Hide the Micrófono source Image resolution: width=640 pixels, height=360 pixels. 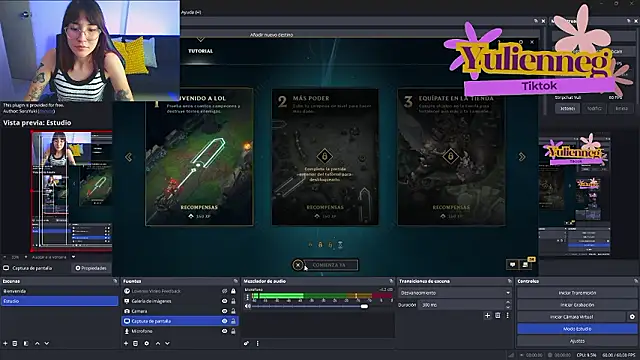click(224, 331)
